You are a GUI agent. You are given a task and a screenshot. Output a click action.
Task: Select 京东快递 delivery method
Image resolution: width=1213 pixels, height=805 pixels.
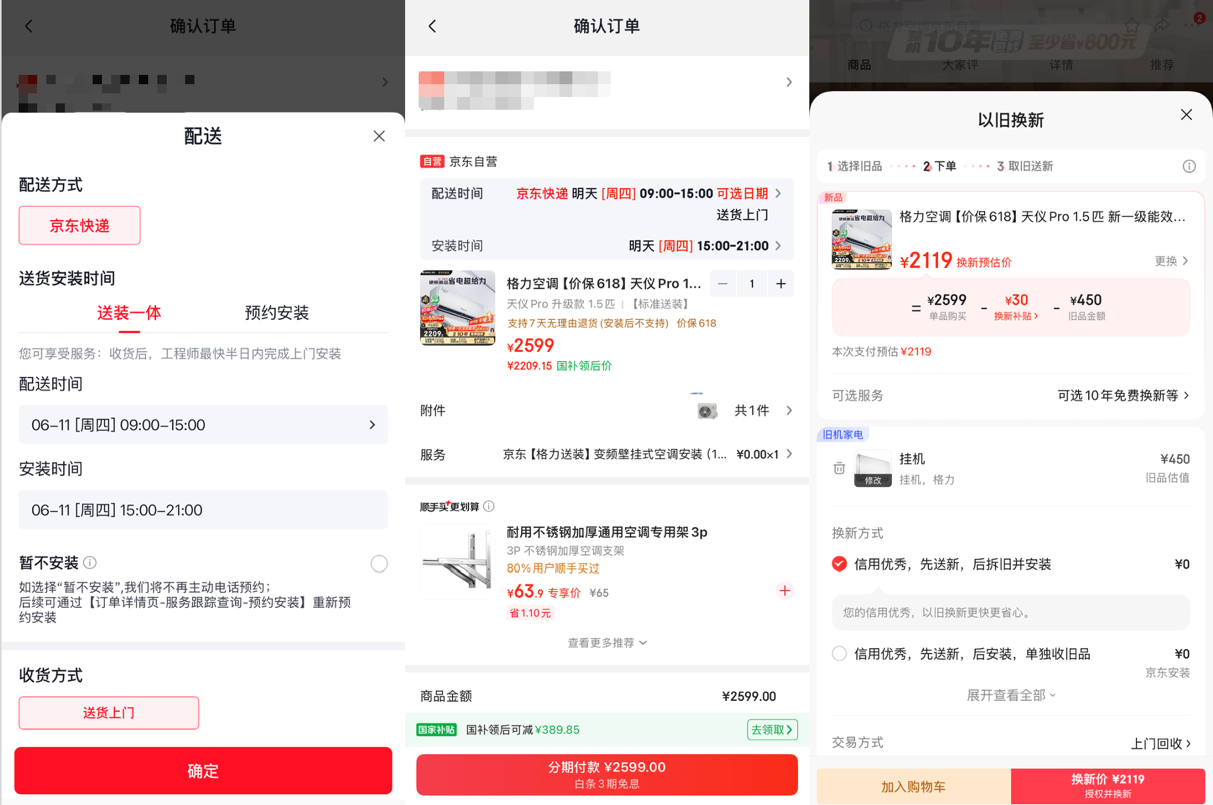point(80,225)
